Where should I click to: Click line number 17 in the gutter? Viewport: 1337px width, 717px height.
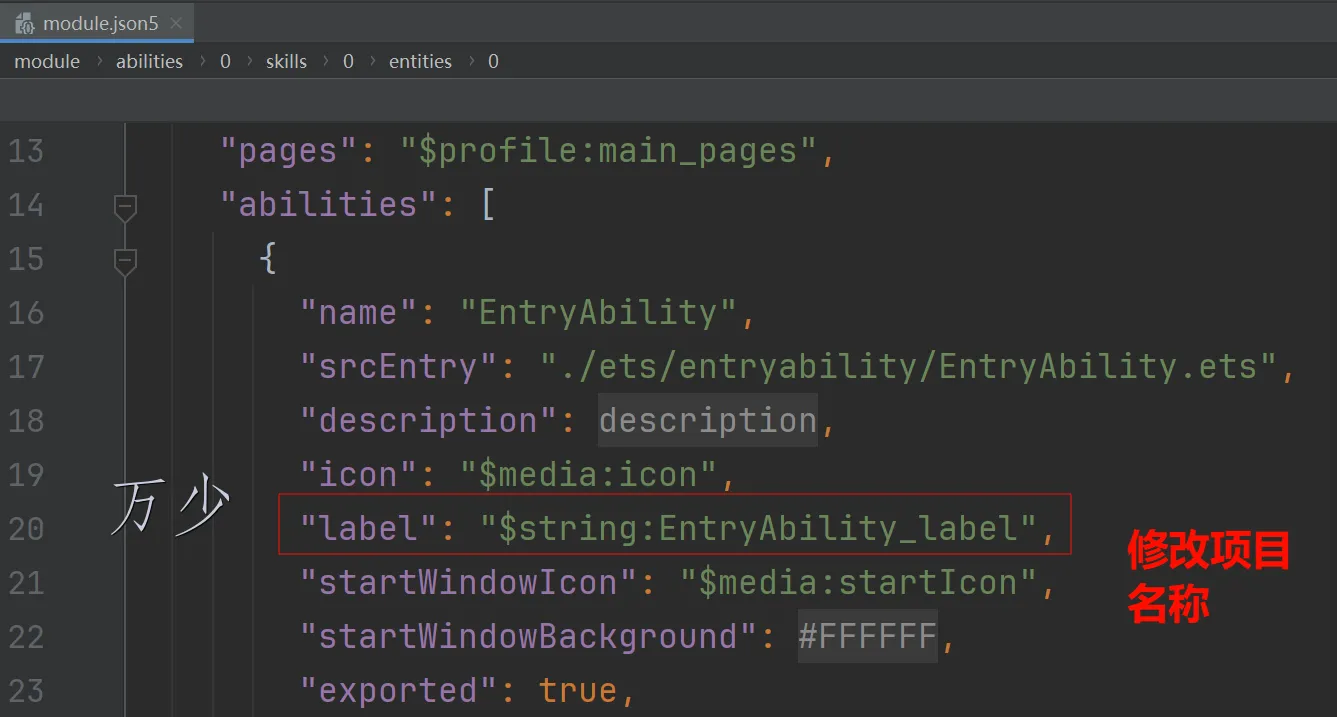26,367
